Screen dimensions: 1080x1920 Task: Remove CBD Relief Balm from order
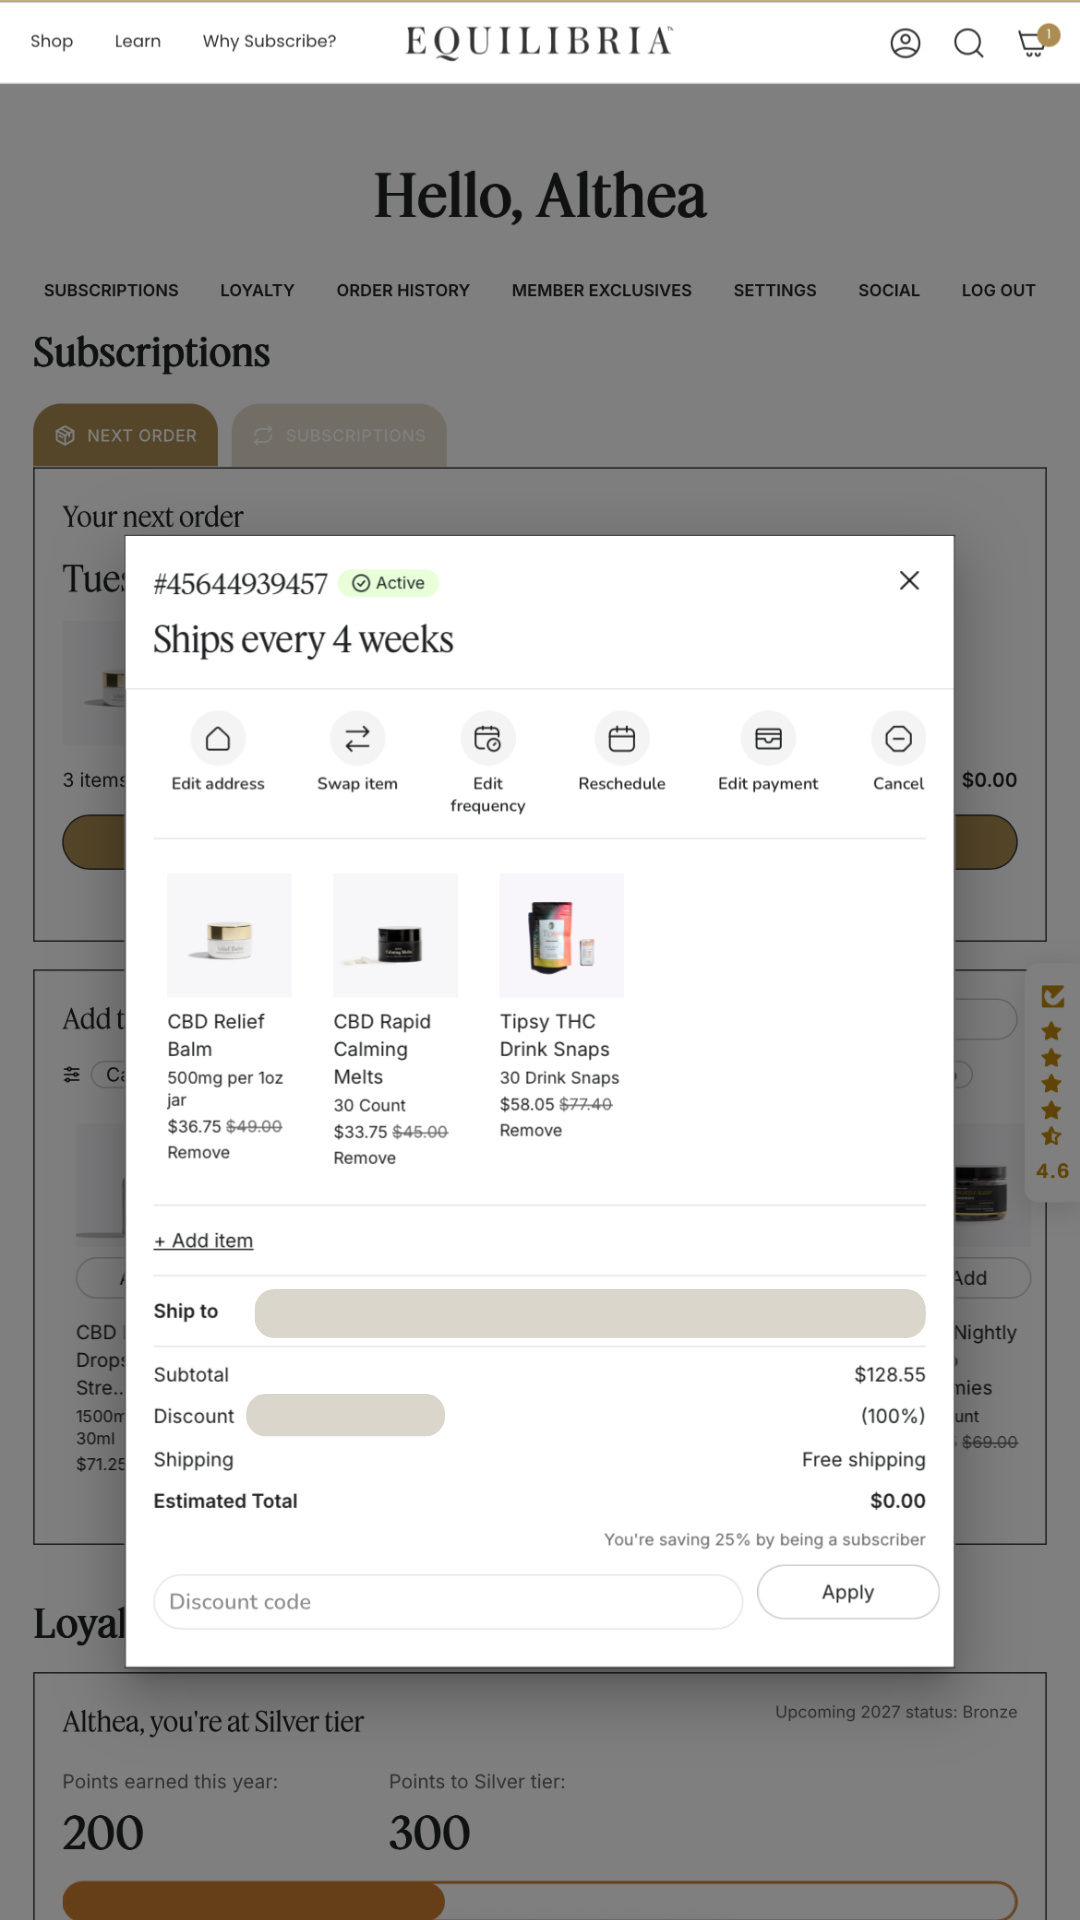199,1153
